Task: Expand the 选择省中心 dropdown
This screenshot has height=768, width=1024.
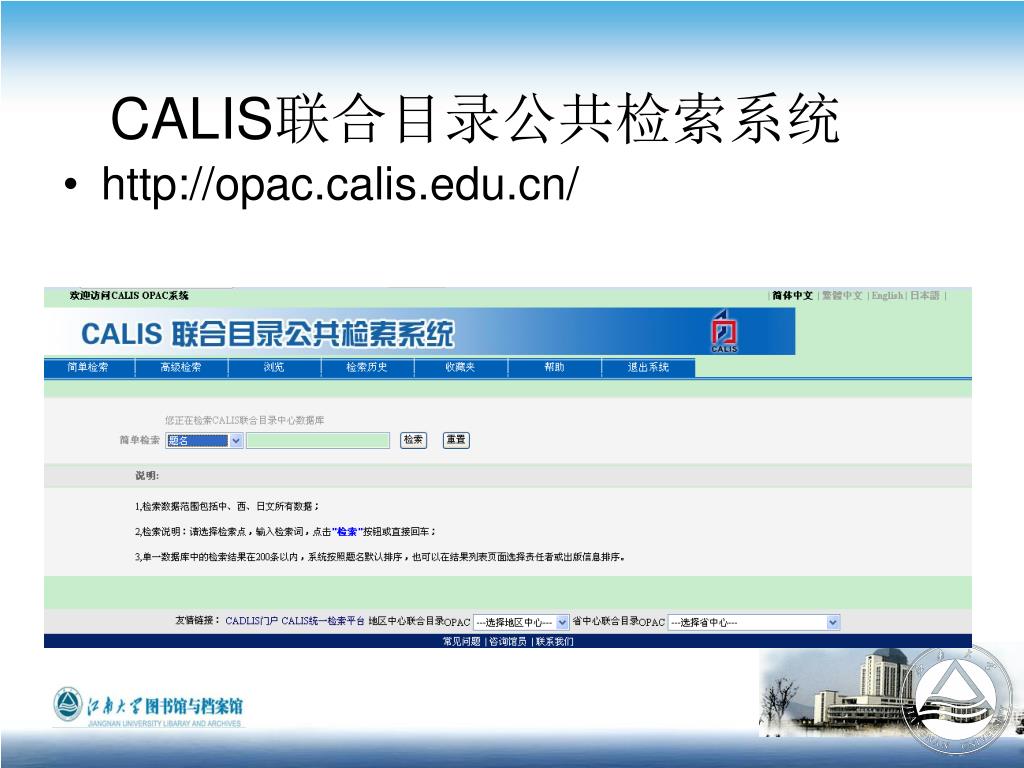Action: pos(754,622)
